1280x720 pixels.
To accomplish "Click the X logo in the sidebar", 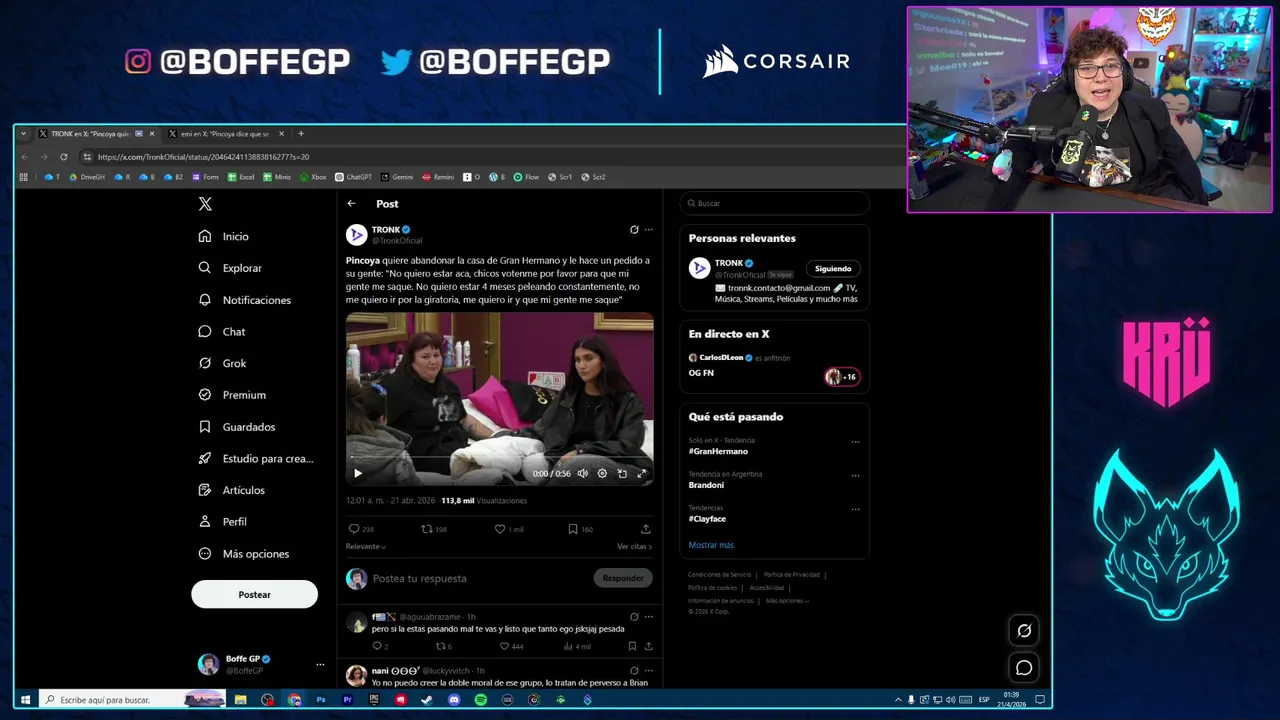I will coord(205,204).
